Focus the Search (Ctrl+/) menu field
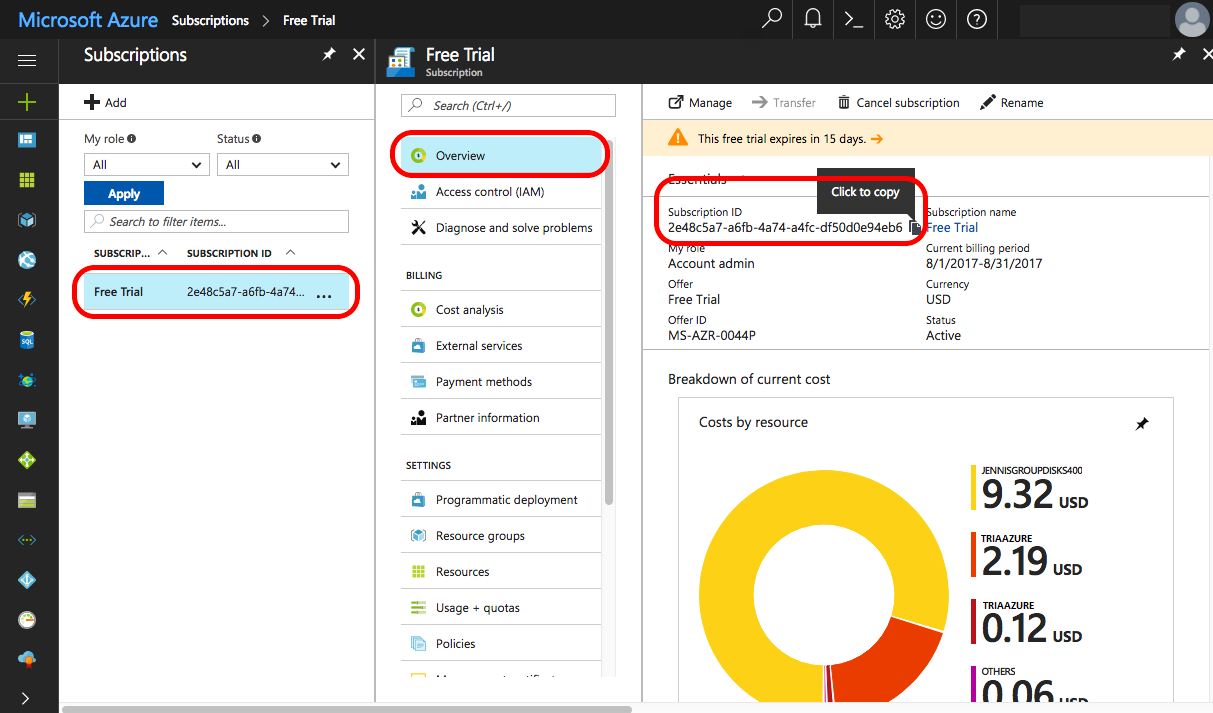The image size is (1213, 713). (x=508, y=105)
